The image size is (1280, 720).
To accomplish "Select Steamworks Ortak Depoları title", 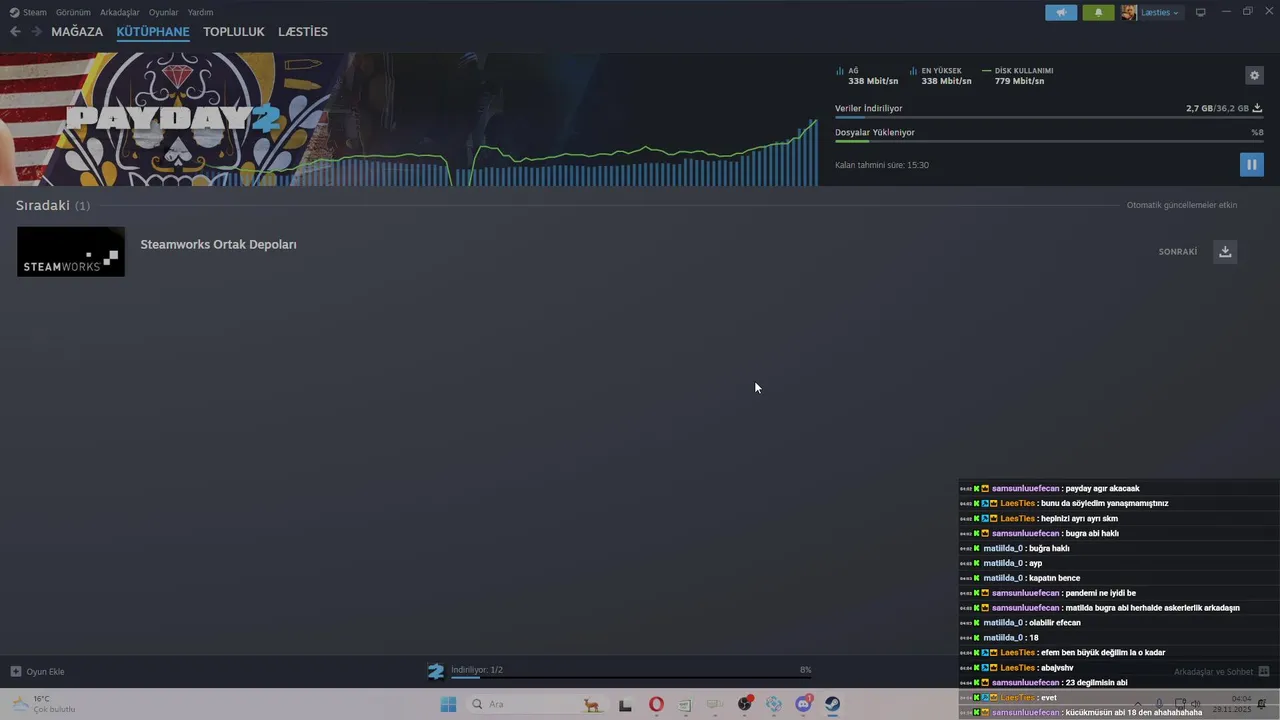I will tap(218, 244).
